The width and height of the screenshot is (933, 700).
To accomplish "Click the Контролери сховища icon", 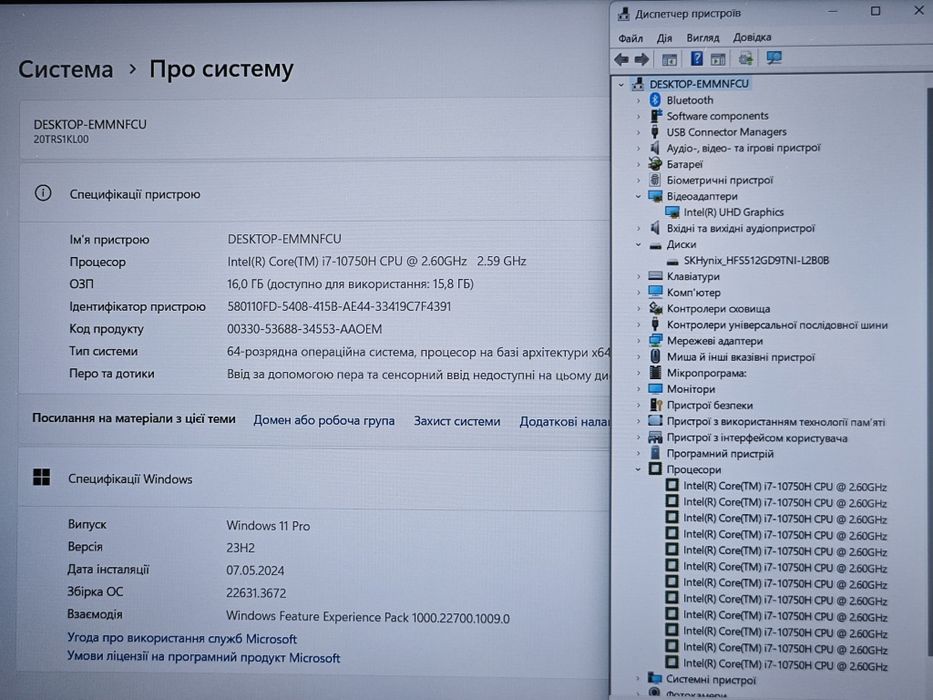I will (656, 308).
